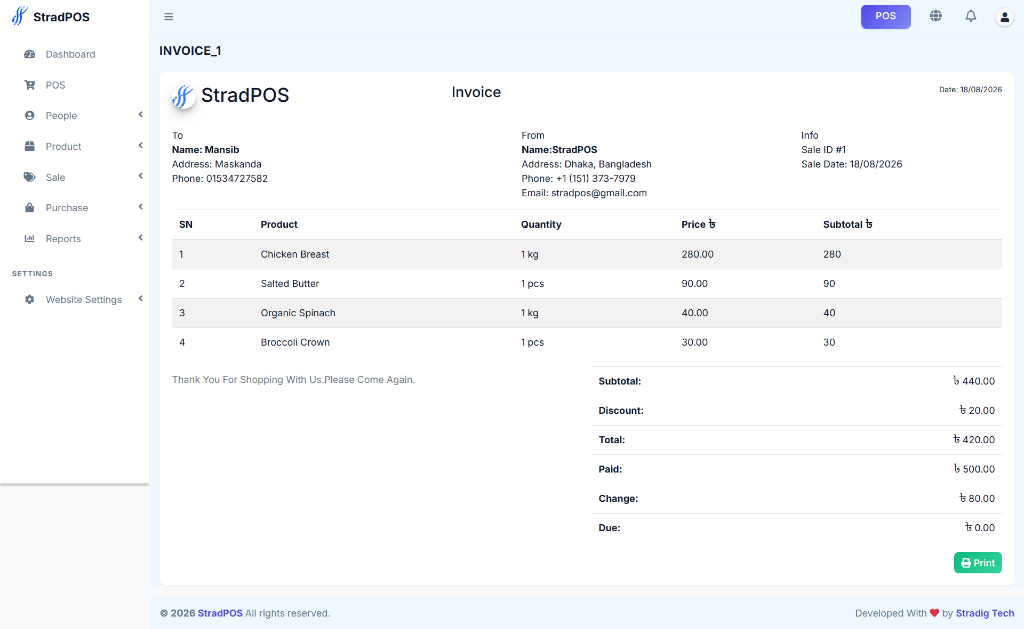Click the StradPOS invoice logo image

tap(184, 96)
